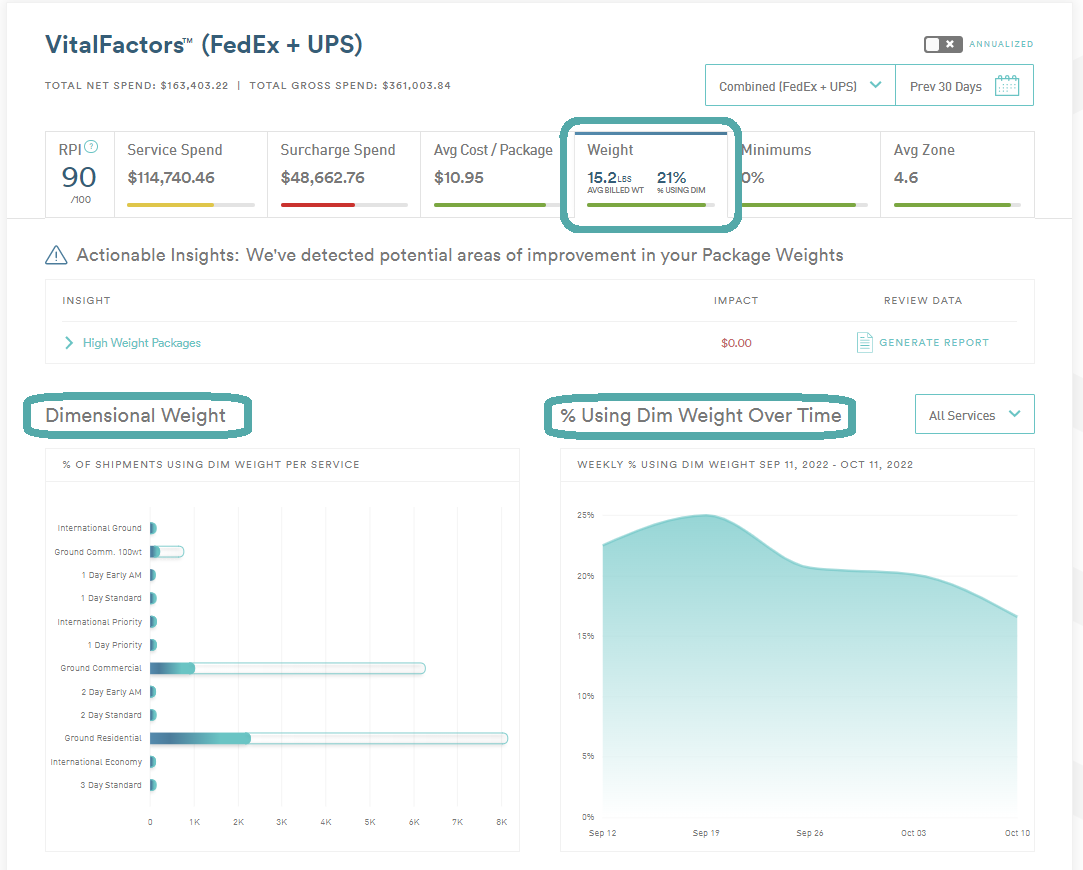Open the All Services dropdown

975,414
